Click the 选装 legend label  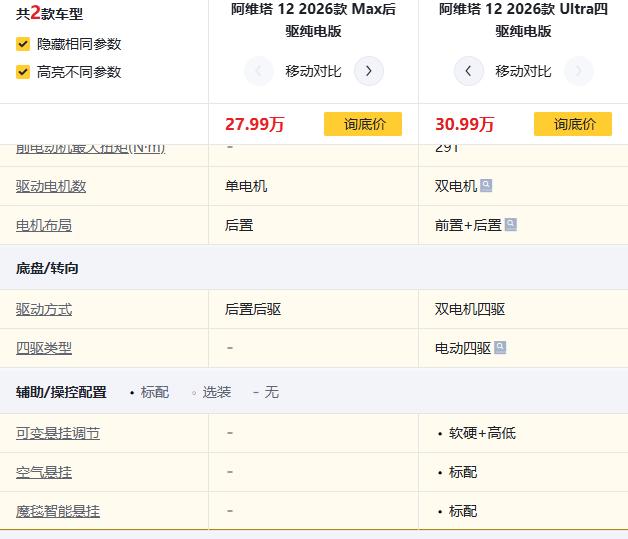(217, 392)
